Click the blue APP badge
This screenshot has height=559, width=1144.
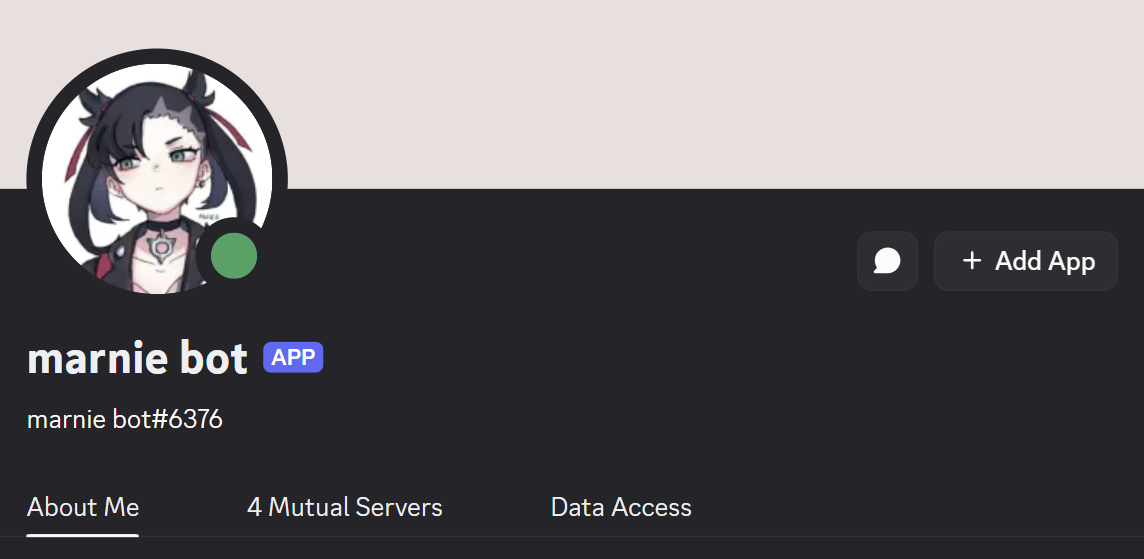293,357
